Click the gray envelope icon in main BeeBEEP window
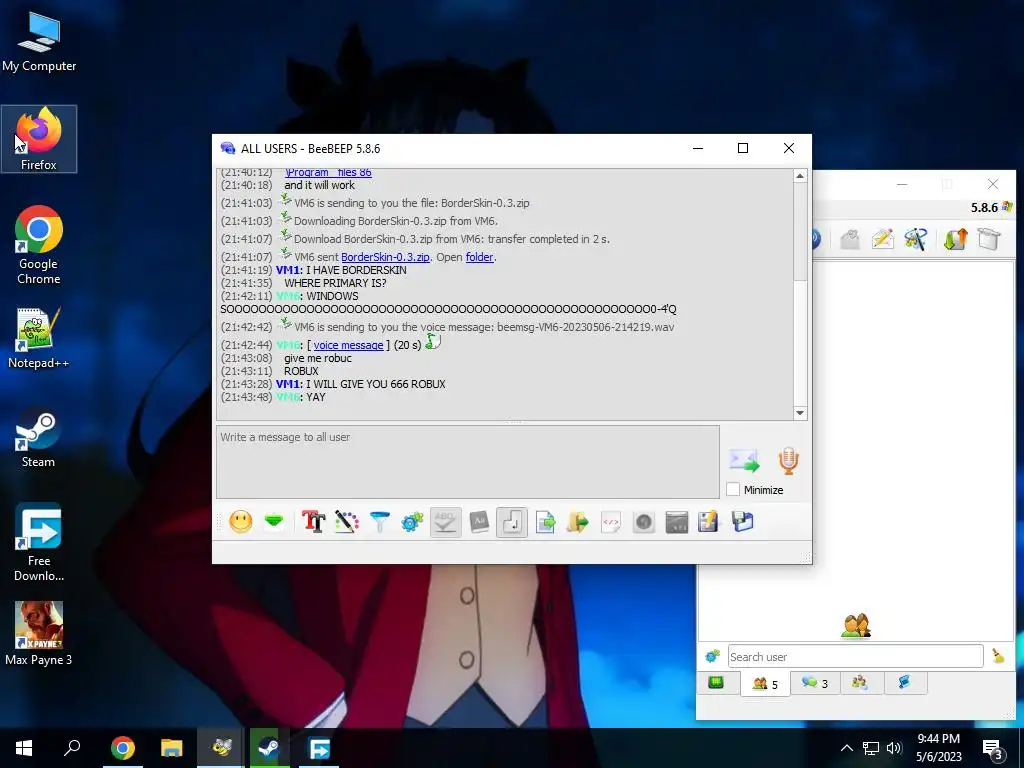The width and height of the screenshot is (1024, 768). coord(850,239)
